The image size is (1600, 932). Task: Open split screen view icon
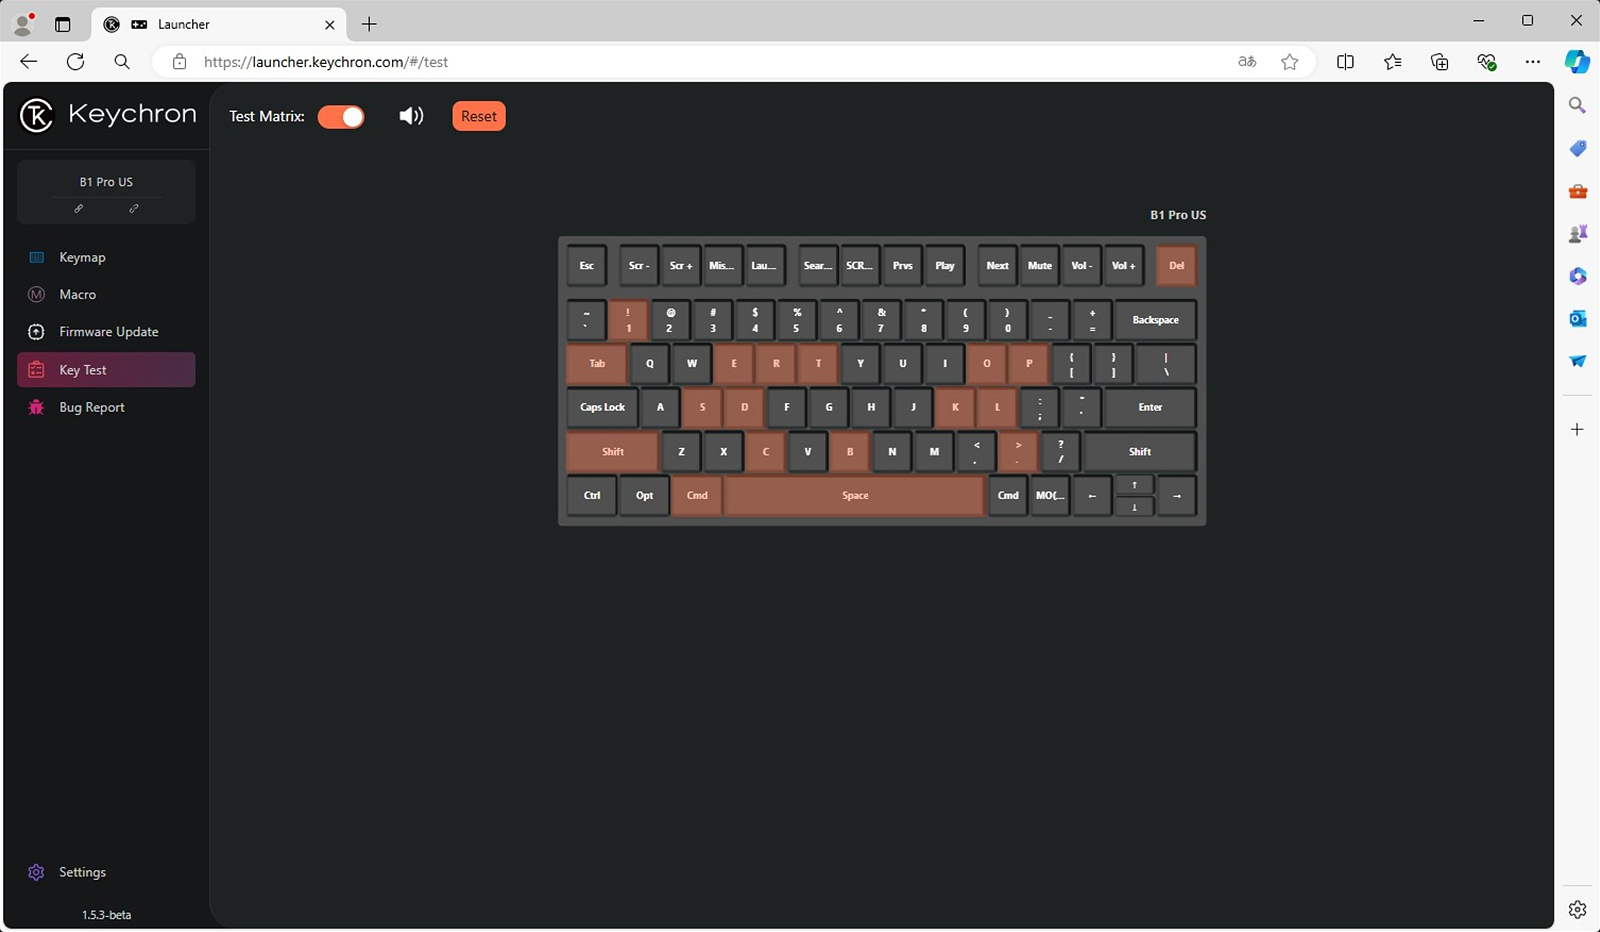tap(1346, 62)
